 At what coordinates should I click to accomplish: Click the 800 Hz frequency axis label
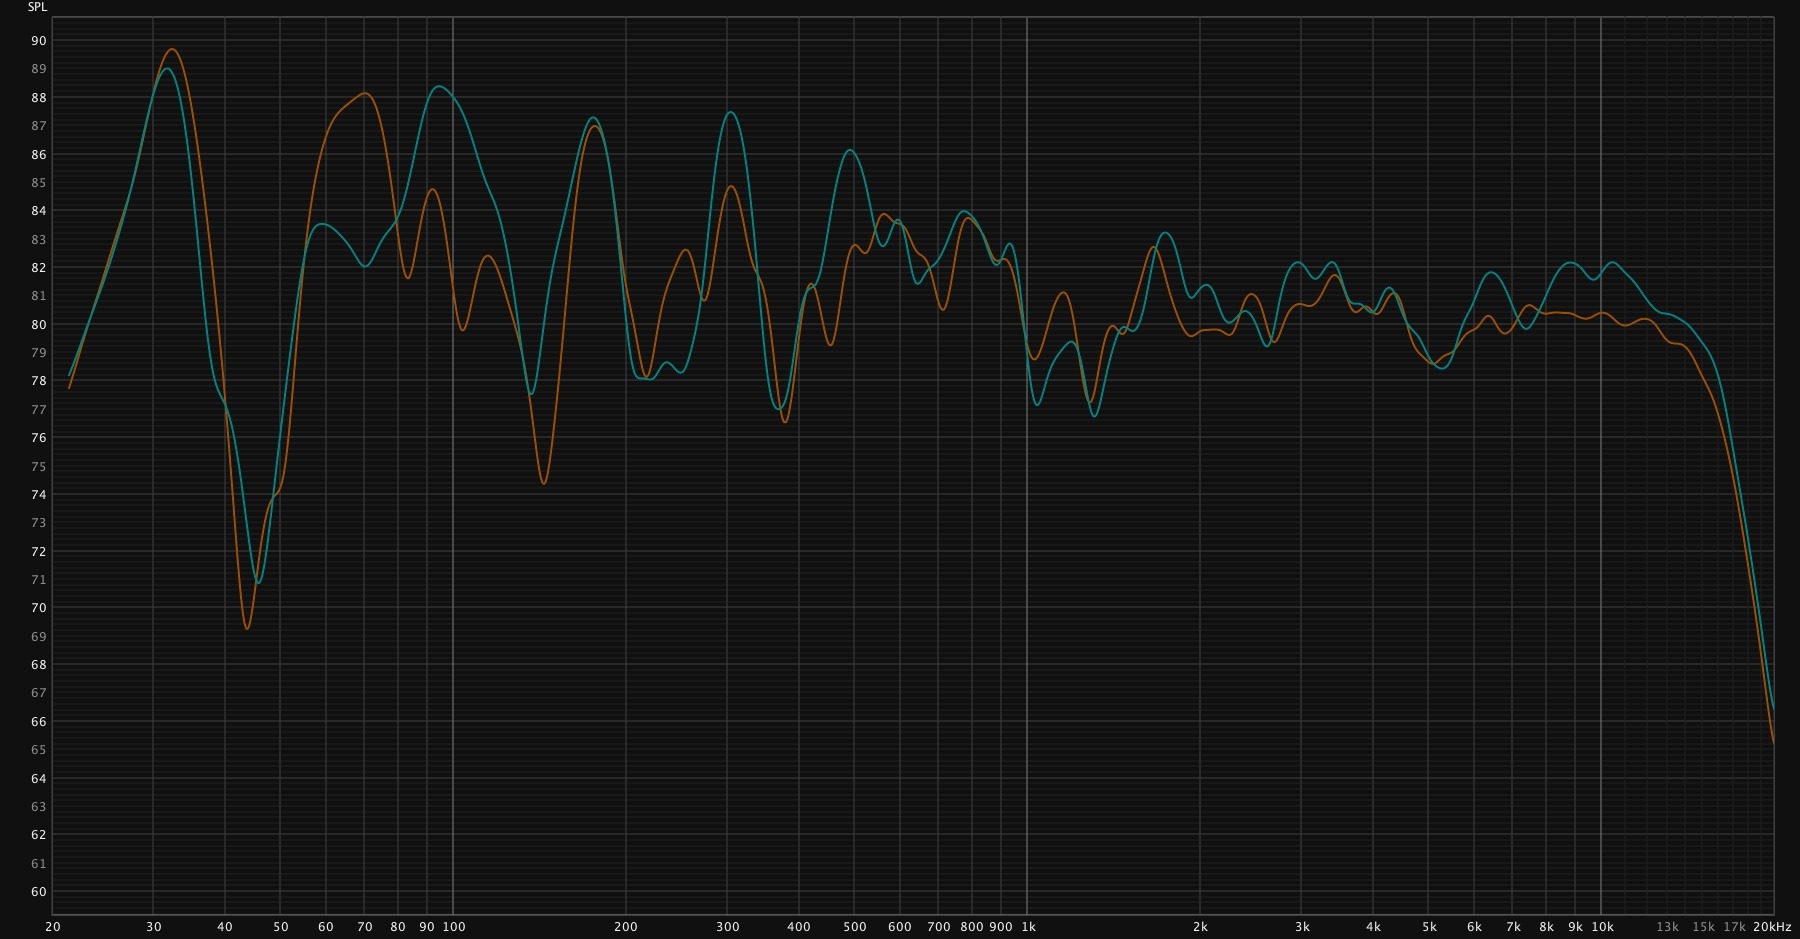pos(972,927)
